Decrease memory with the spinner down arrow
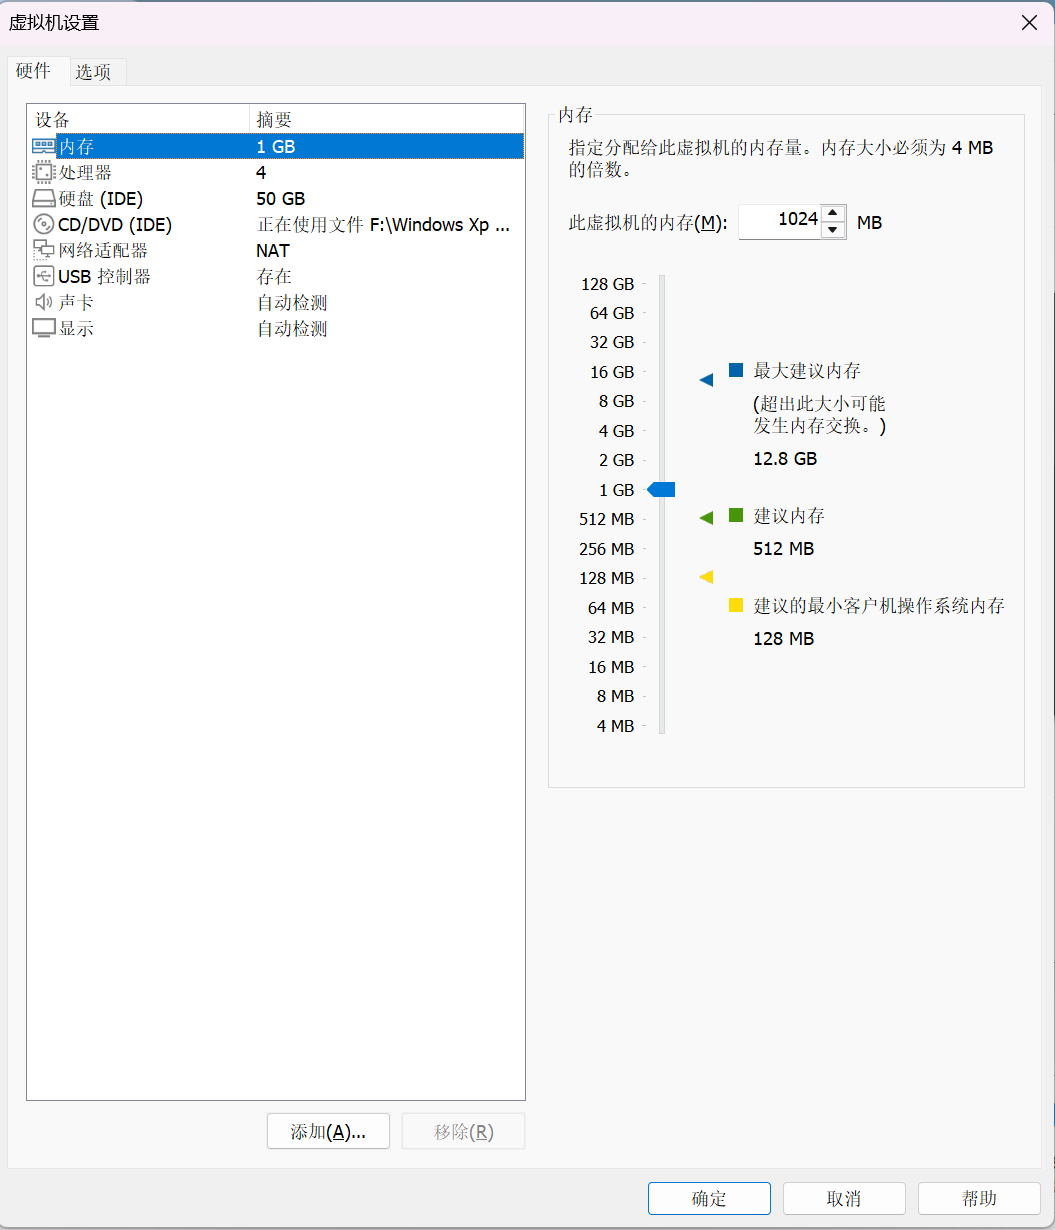The image size is (1055, 1230). point(833,230)
